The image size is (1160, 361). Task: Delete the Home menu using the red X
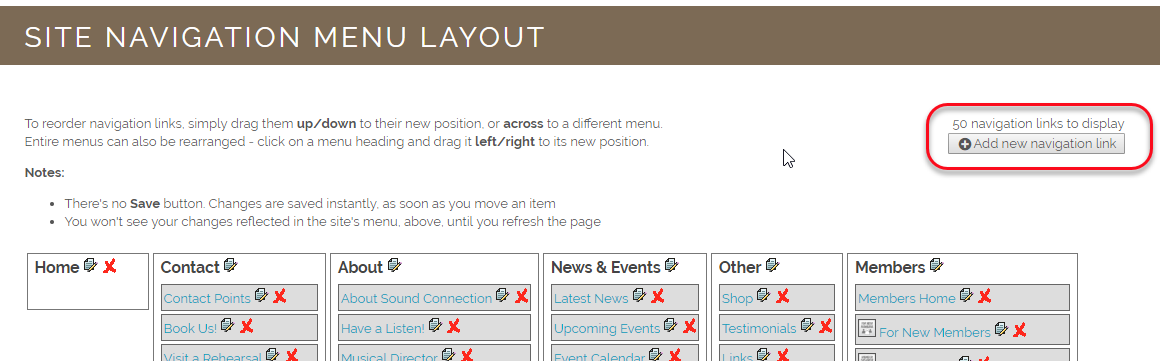(x=109, y=266)
